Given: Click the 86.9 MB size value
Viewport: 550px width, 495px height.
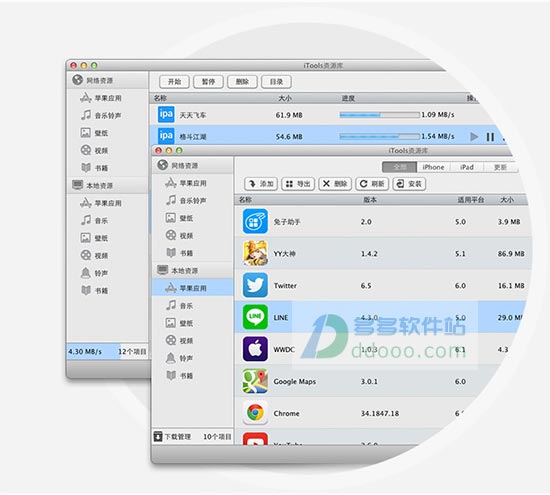Looking at the screenshot, I should (511, 254).
